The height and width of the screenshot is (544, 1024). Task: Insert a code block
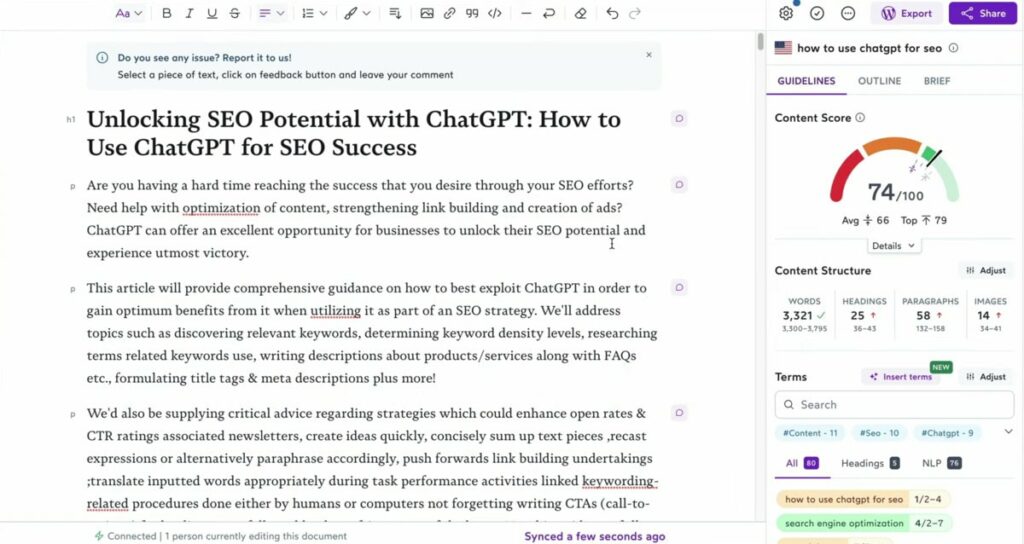coord(495,13)
